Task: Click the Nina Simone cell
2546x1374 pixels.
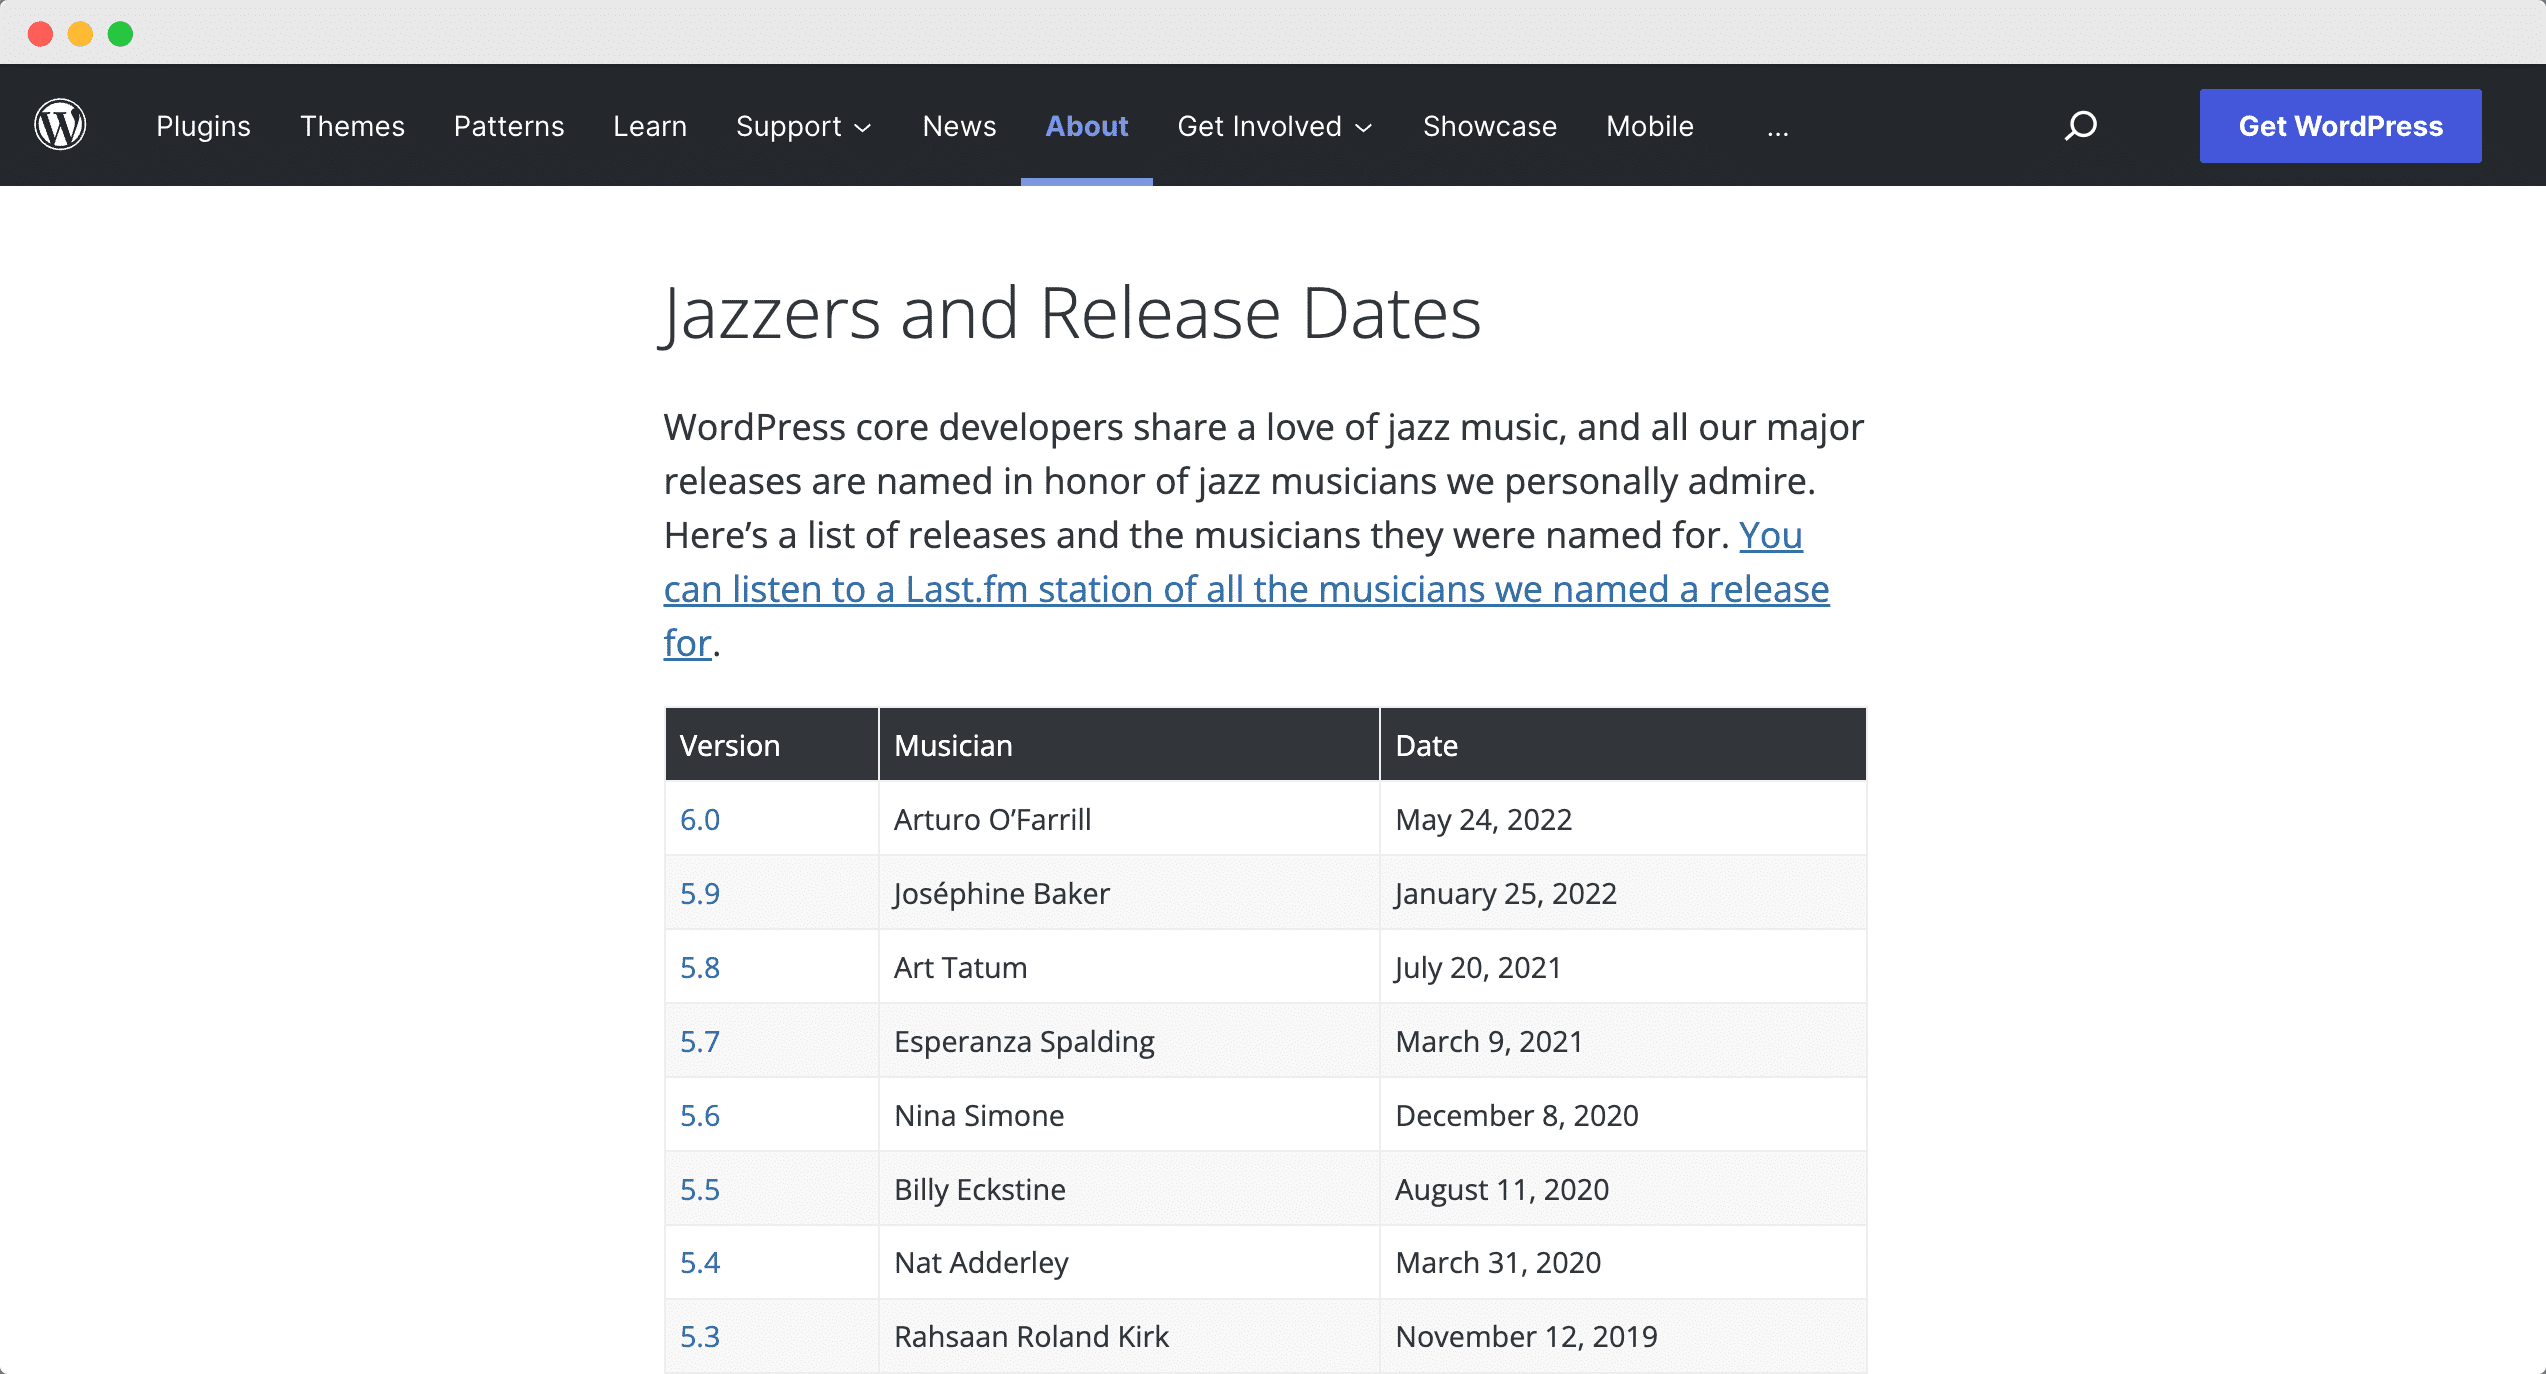Action: click(1129, 1115)
